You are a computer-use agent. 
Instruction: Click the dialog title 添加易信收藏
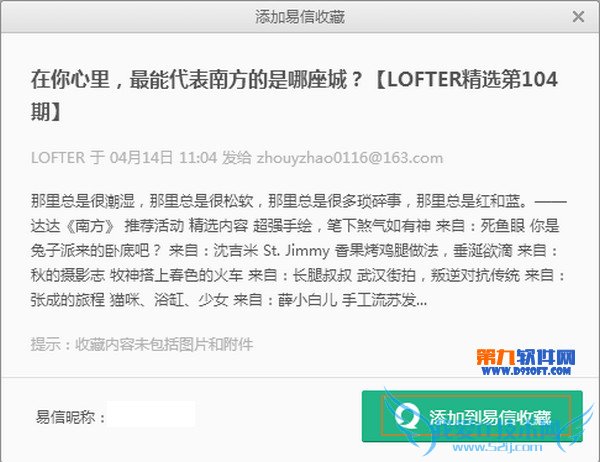point(300,17)
